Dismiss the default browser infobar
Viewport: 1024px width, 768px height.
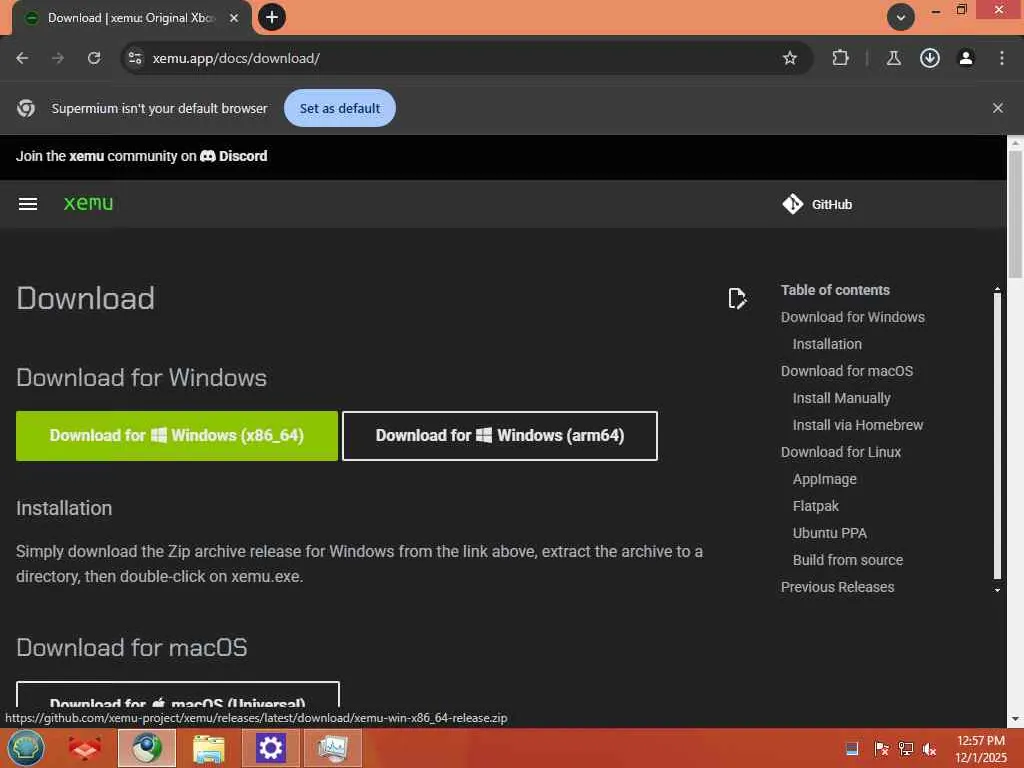(997, 108)
